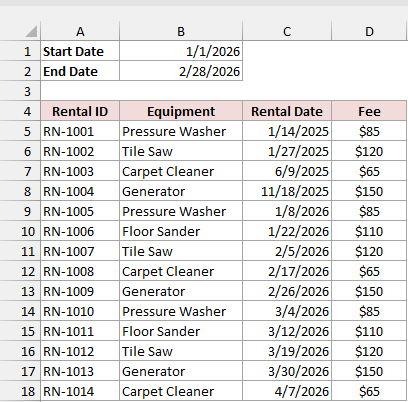Click Carpet Cleaner in row 18

tap(181, 391)
